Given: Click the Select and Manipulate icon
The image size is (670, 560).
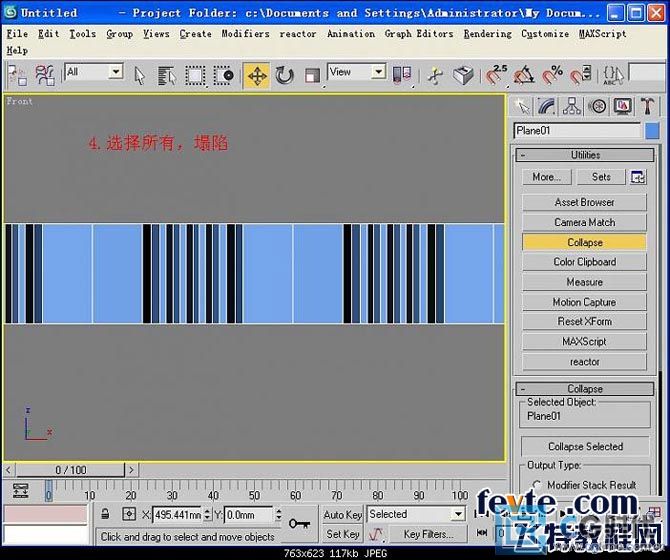Looking at the screenshot, I should pyautogui.click(x=435, y=76).
